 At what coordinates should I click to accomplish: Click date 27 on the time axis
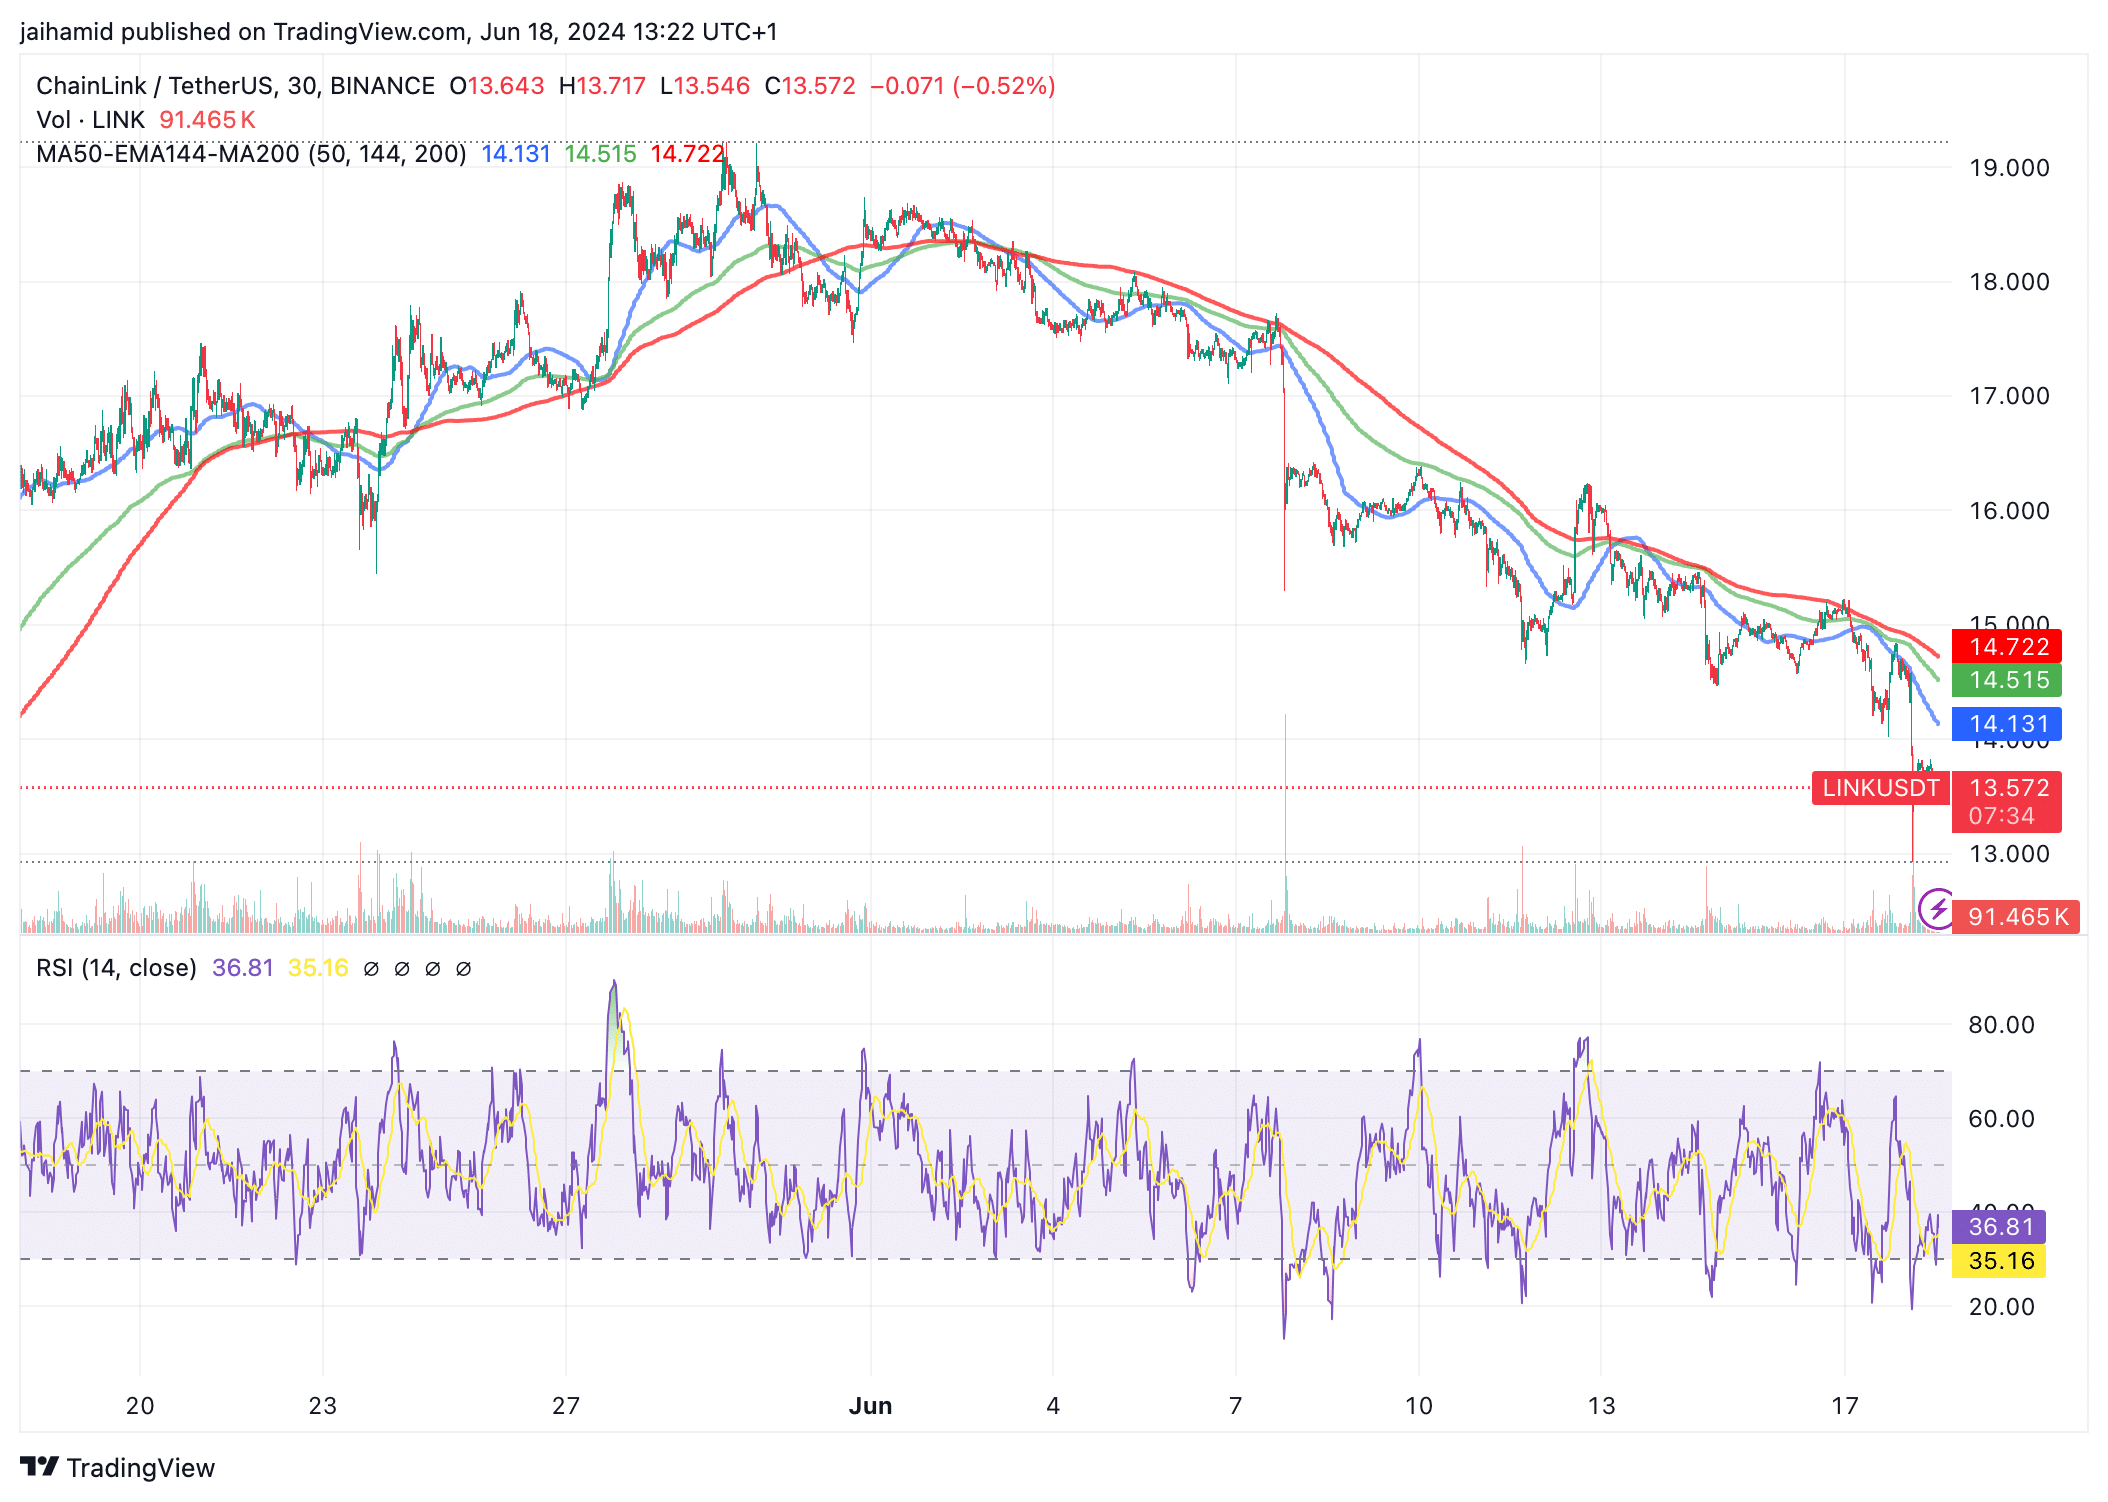tap(566, 1406)
